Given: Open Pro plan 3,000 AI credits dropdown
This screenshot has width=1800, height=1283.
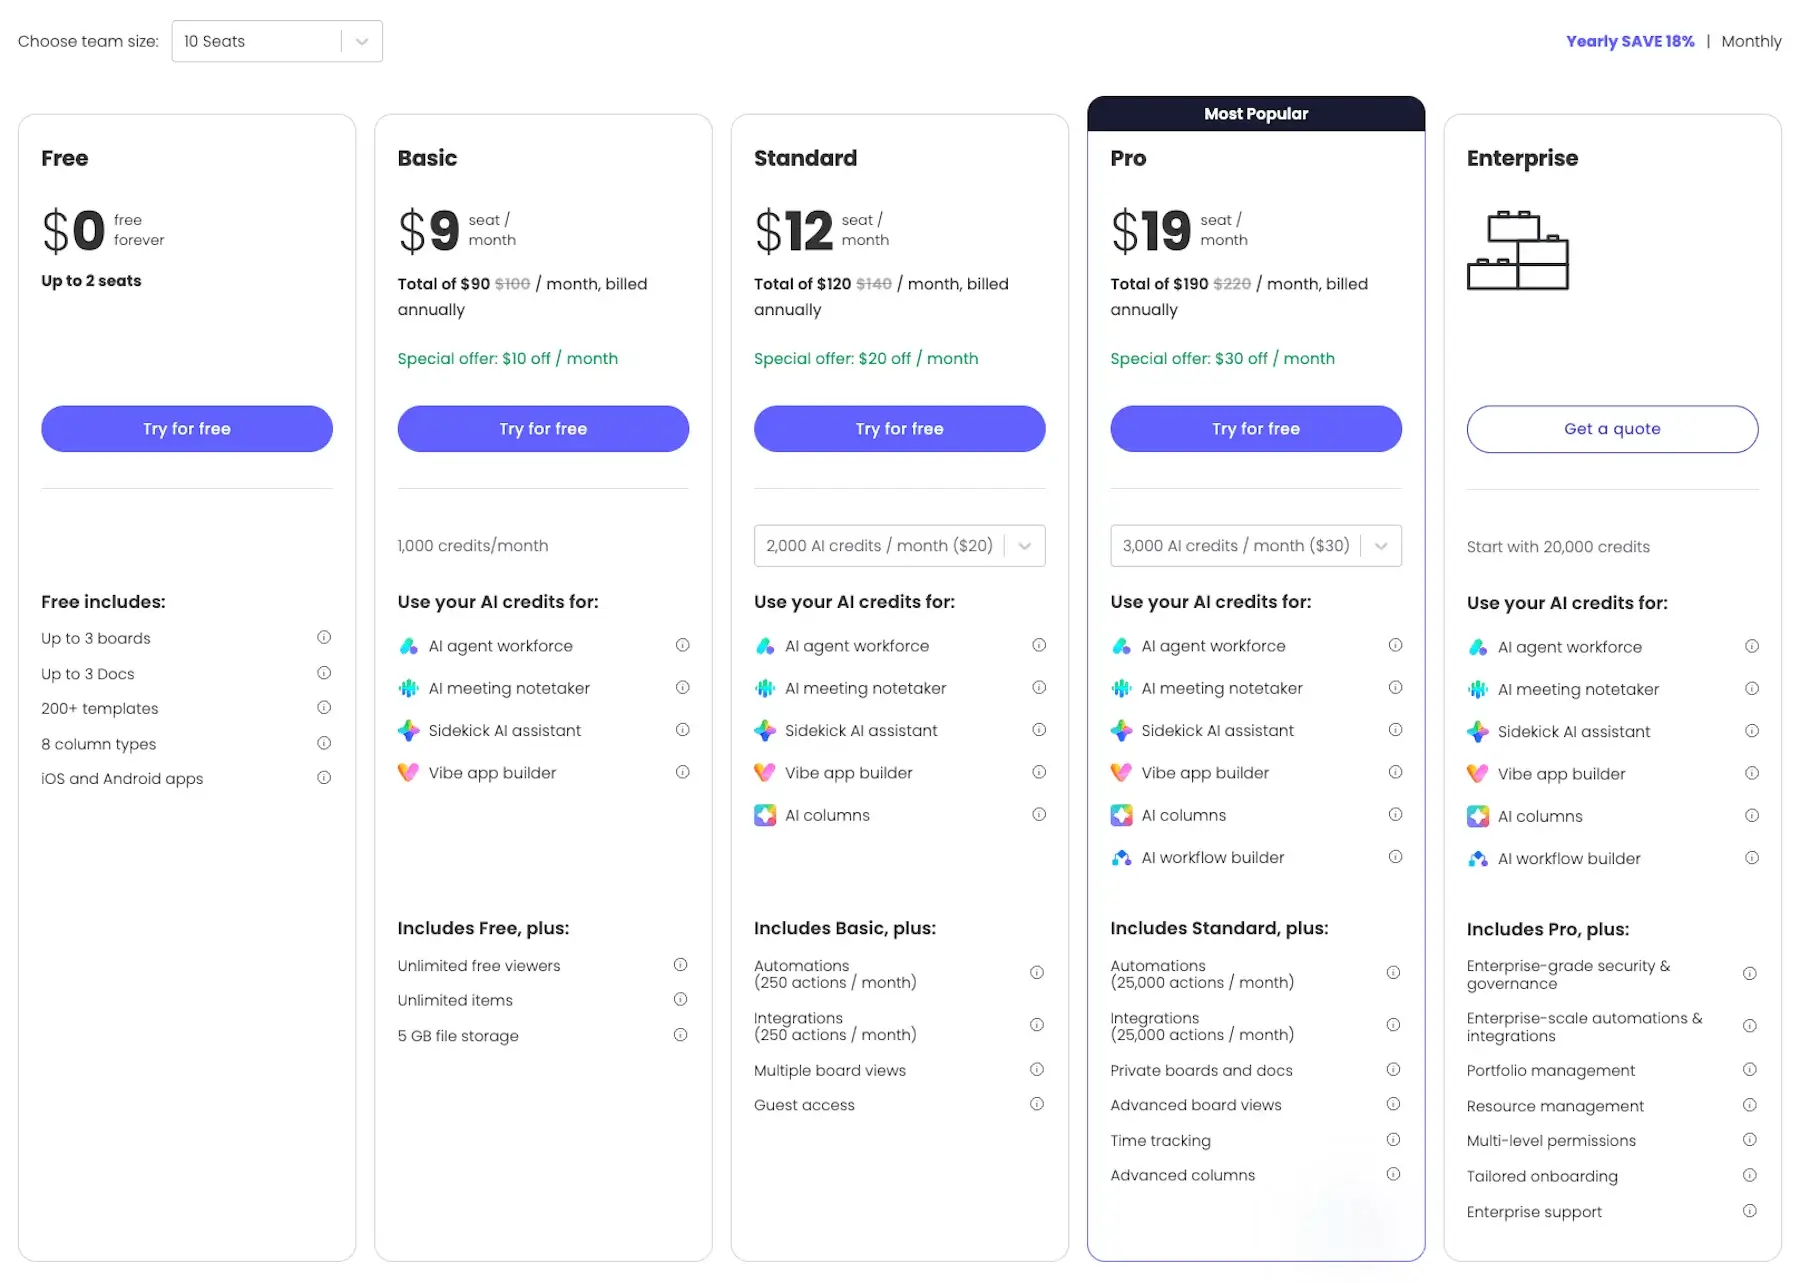Looking at the screenshot, I should (x=1256, y=546).
